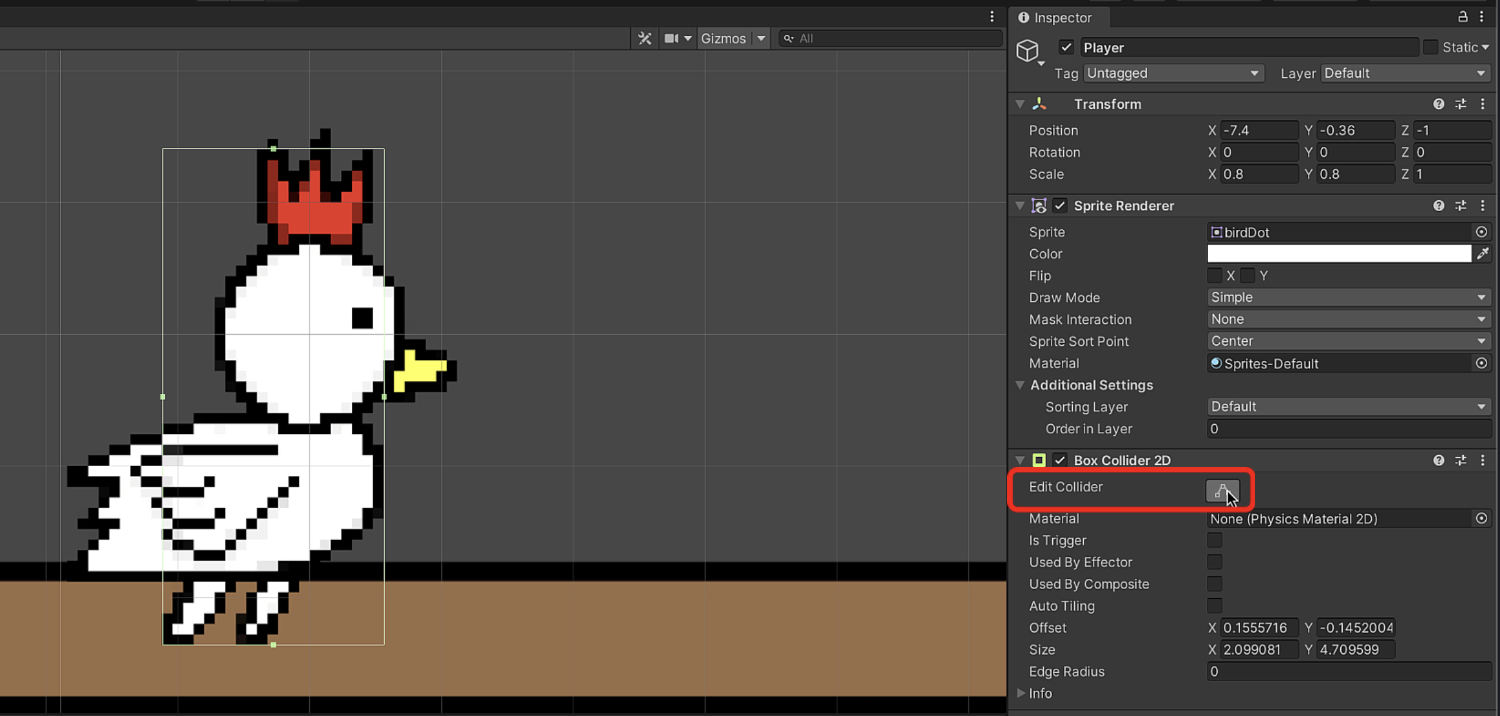Click the Transform component axes icon
Viewport: 1500px width, 716px height.
tap(1039, 104)
